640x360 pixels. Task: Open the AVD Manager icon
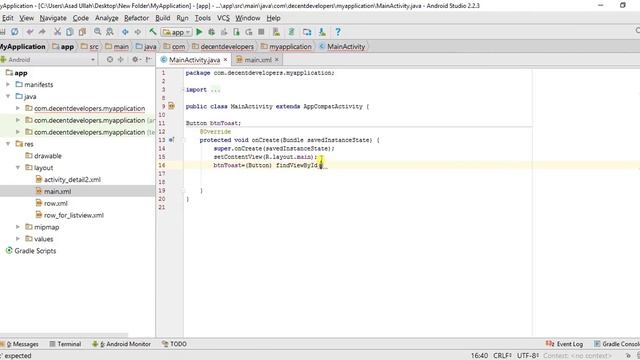click(276, 32)
